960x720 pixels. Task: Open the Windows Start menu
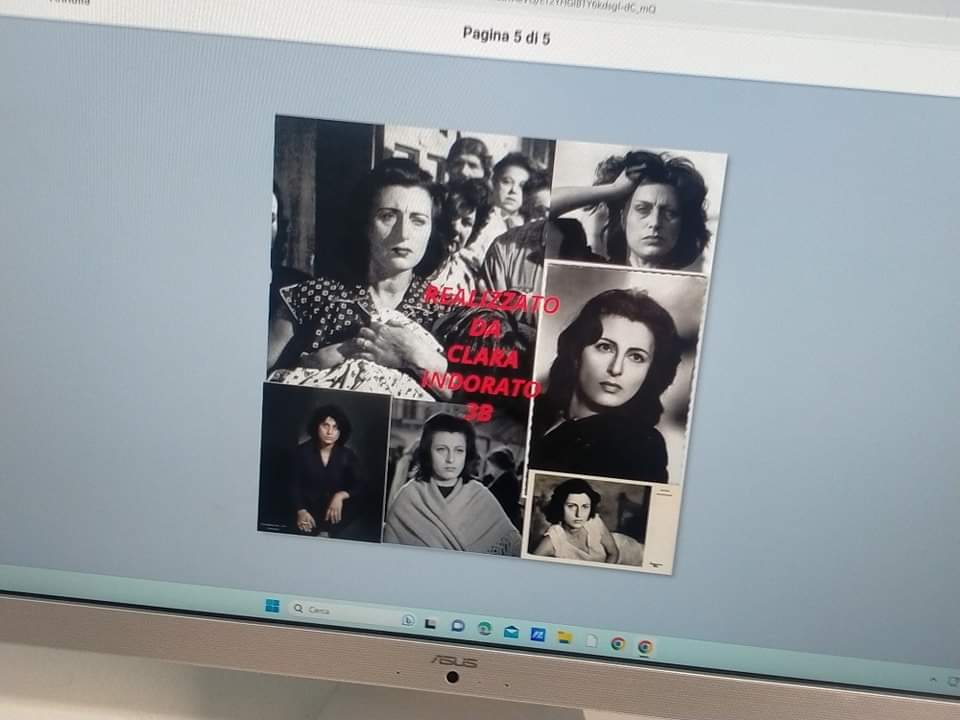coord(272,606)
